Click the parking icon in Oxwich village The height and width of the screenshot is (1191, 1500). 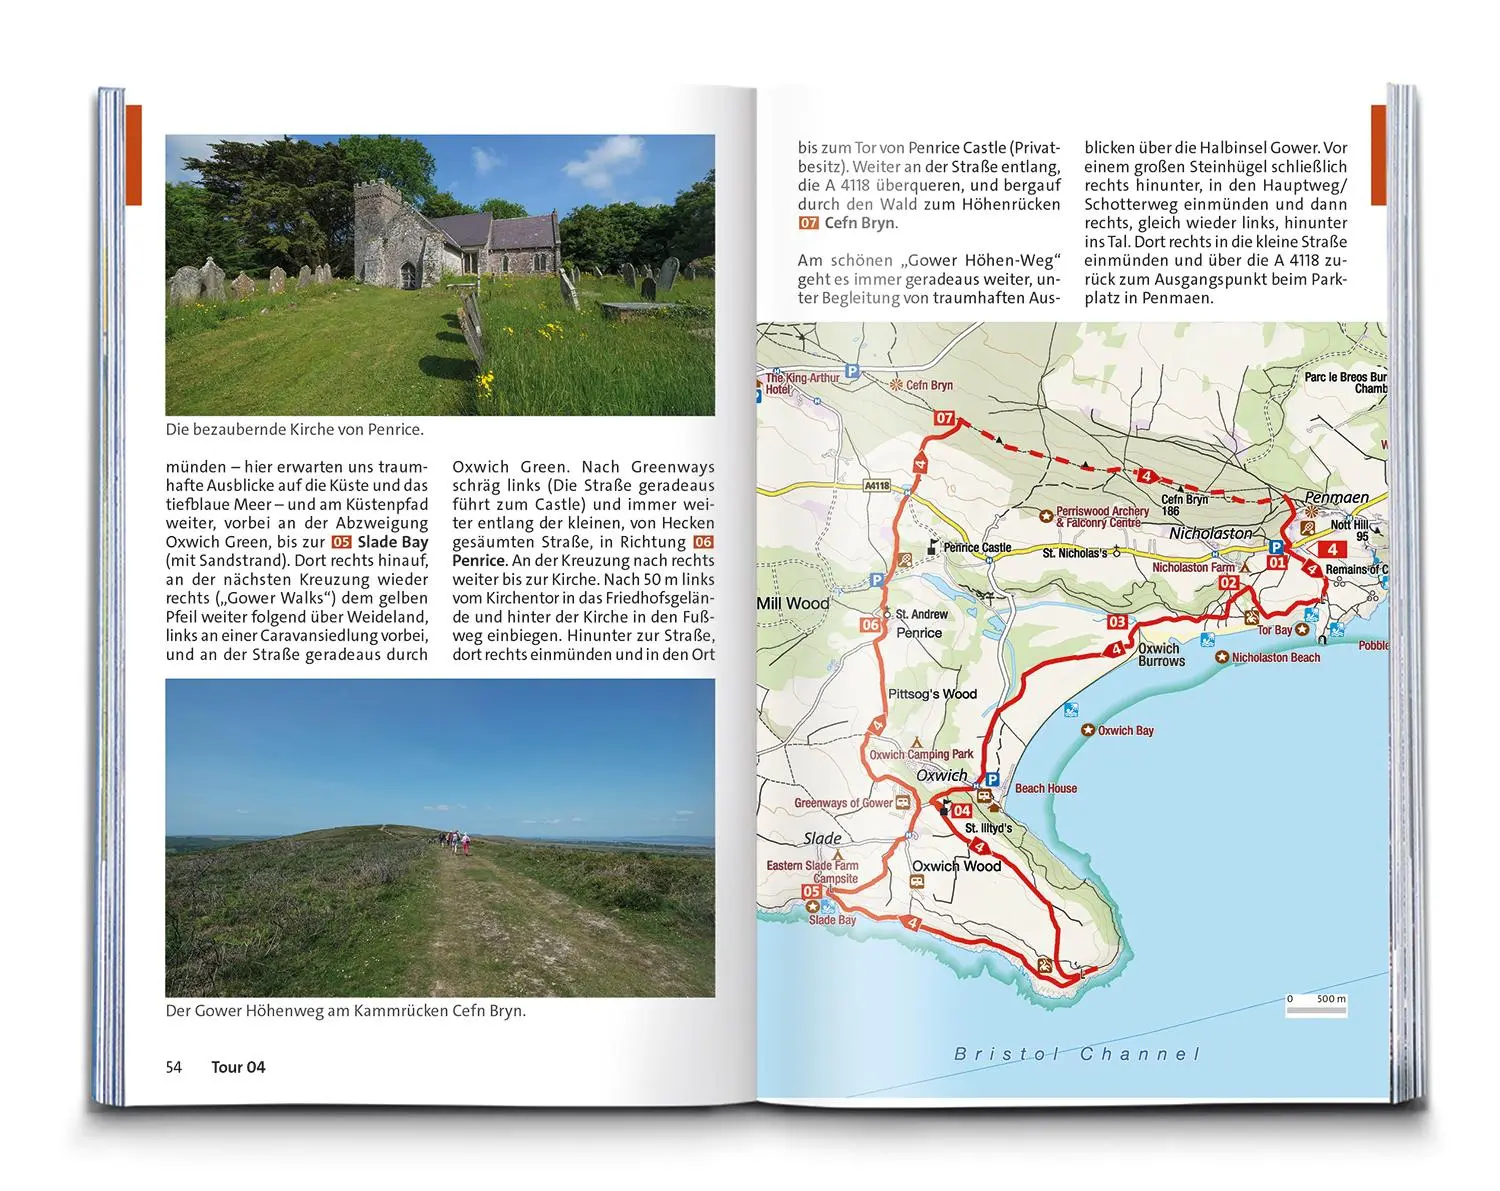pyautogui.click(x=992, y=780)
